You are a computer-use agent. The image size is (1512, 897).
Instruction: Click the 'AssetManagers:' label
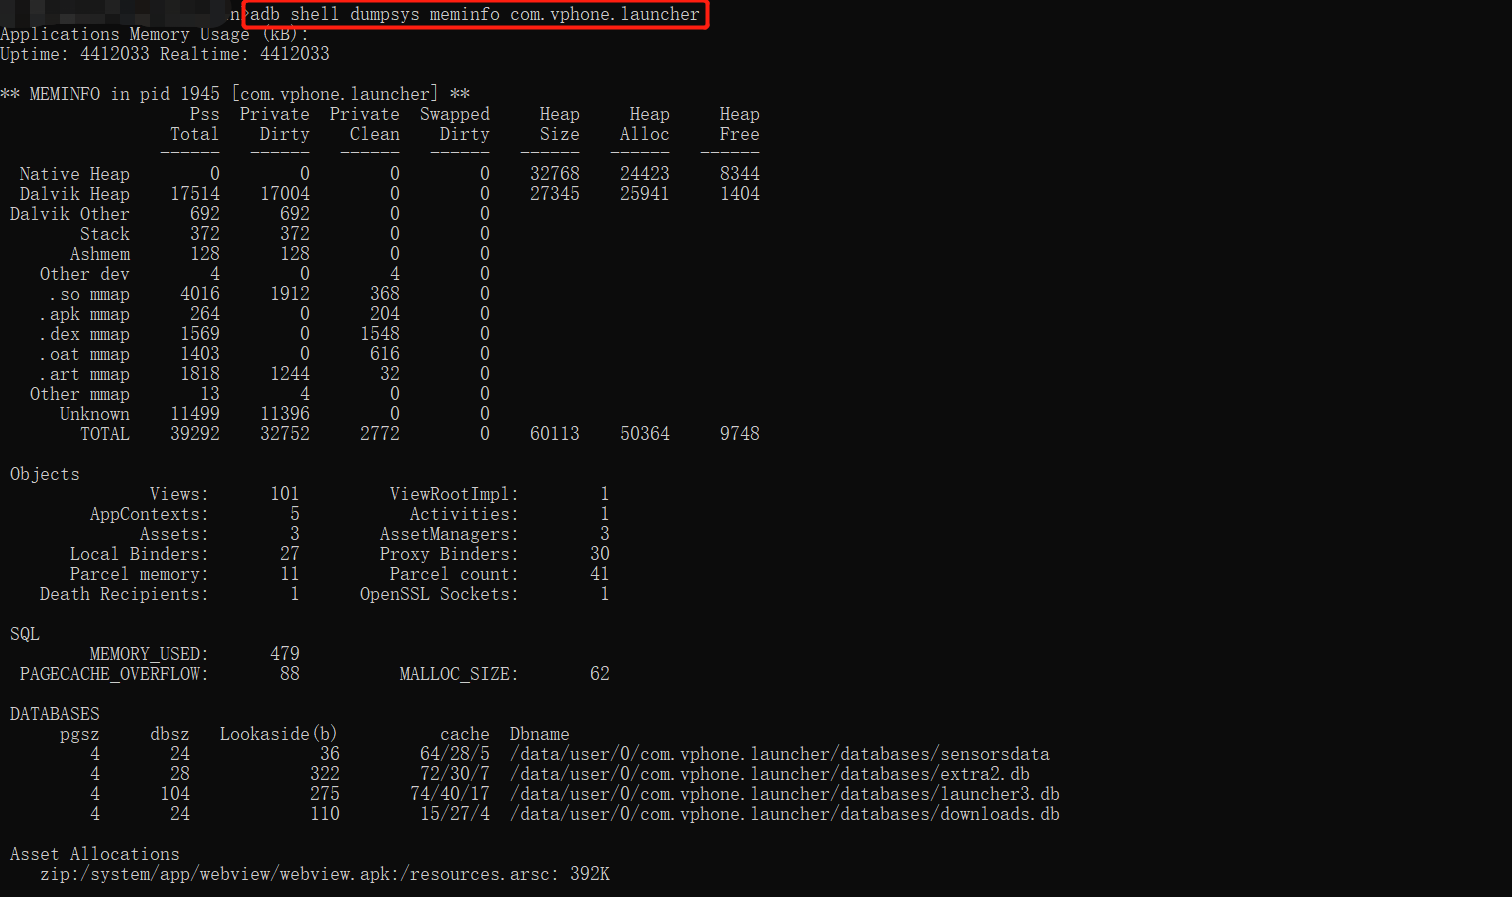[x=450, y=534]
